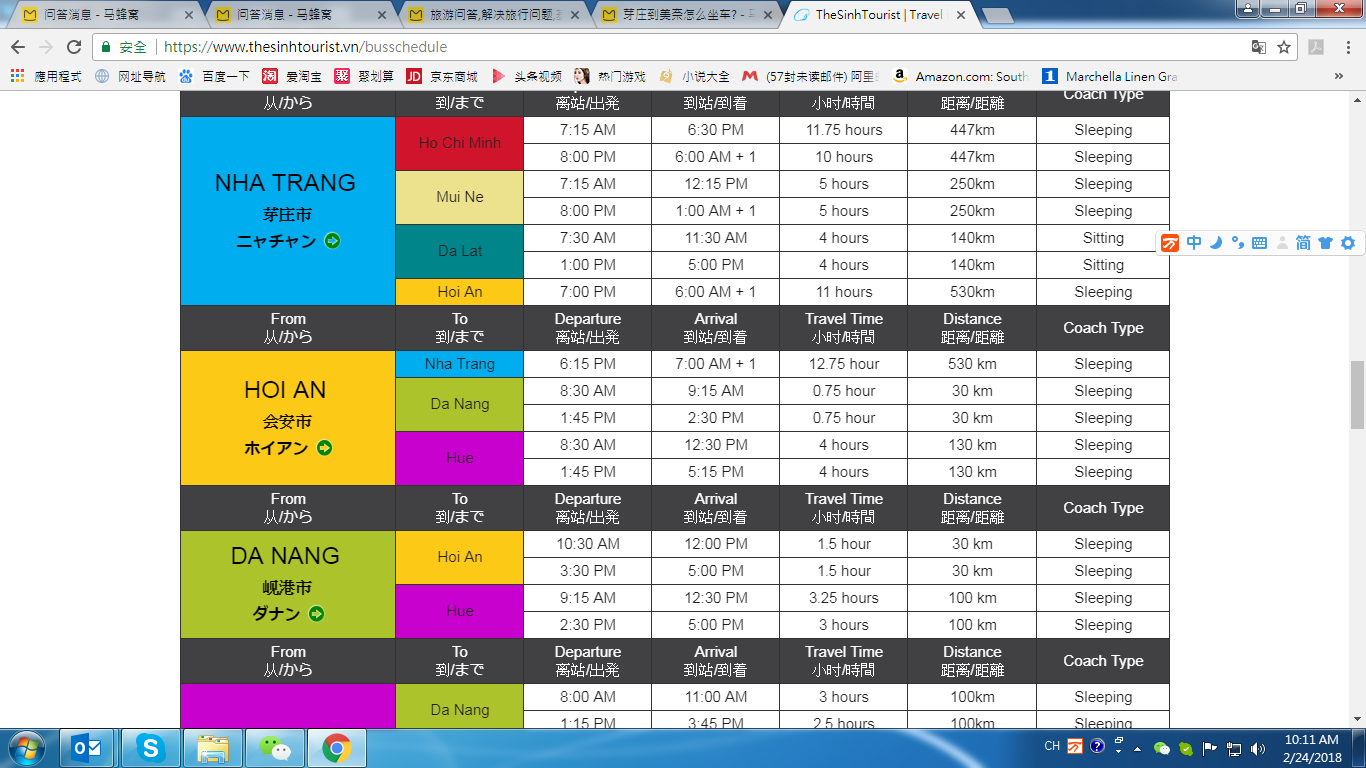Expand the bookmarks bar overflow chevron
The height and width of the screenshot is (768, 1366).
1339,76
